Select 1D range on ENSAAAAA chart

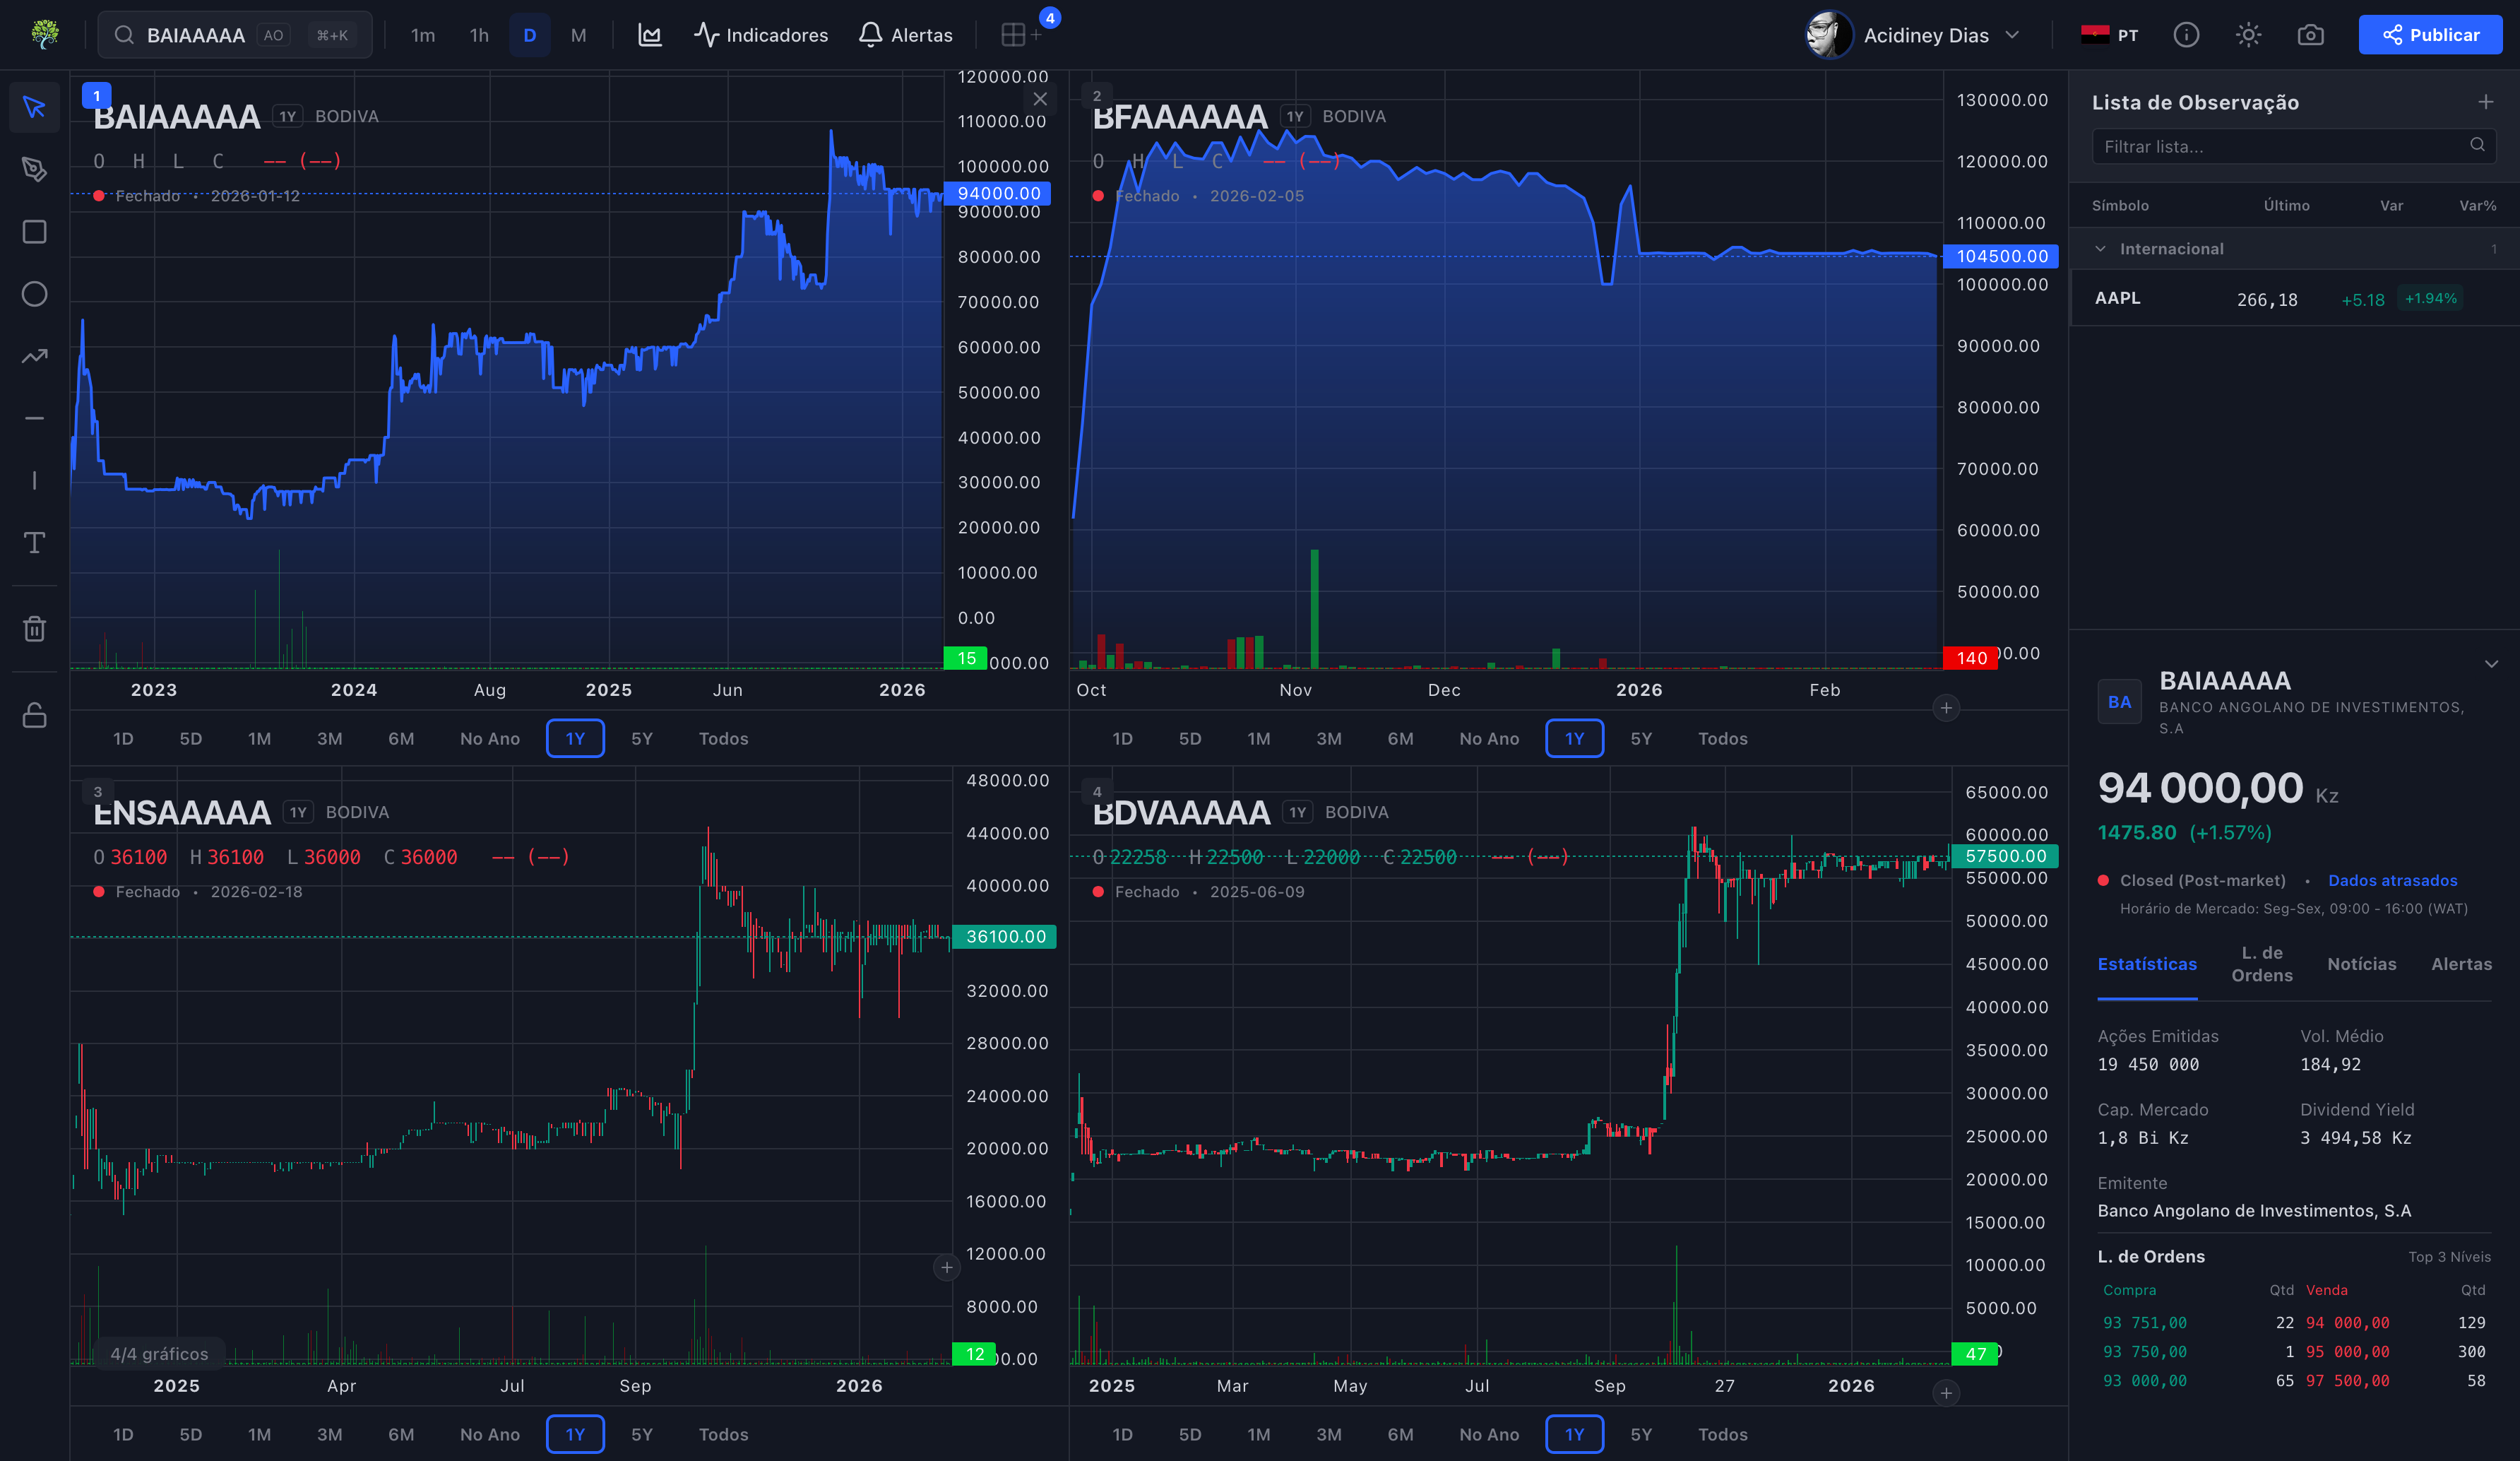[123, 1434]
